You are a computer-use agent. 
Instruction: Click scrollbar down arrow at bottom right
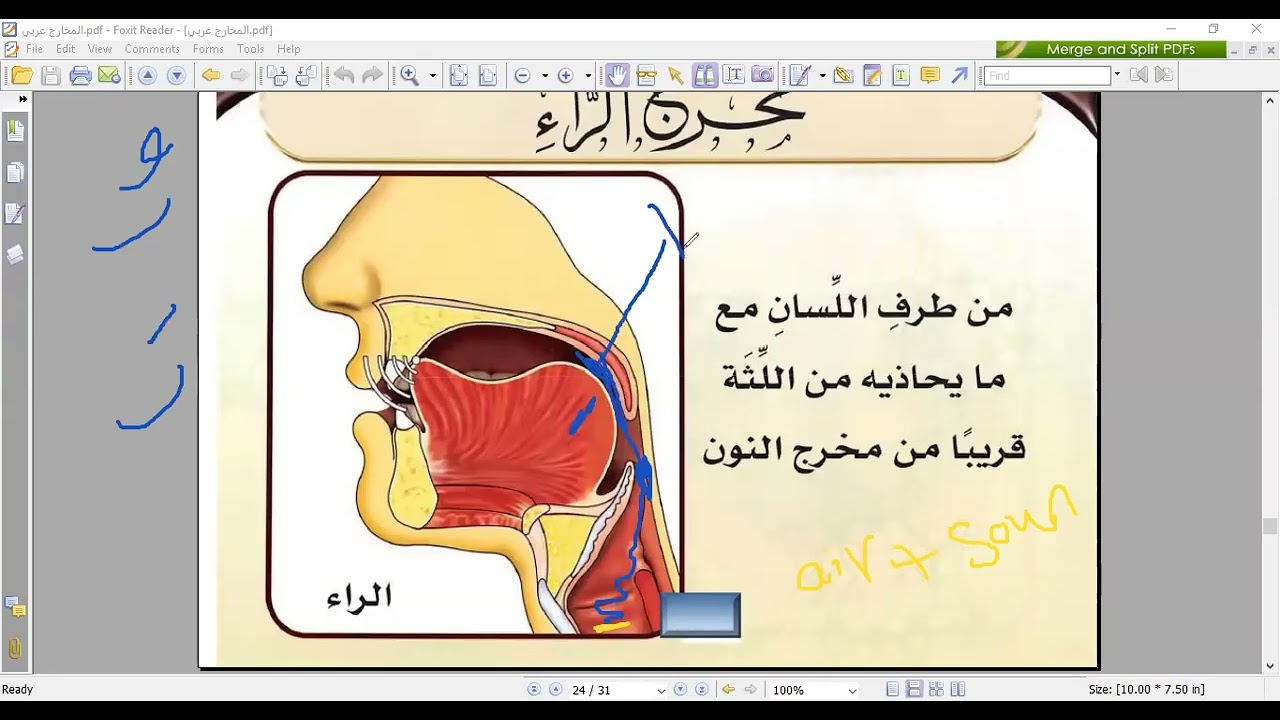click(1270, 666)
